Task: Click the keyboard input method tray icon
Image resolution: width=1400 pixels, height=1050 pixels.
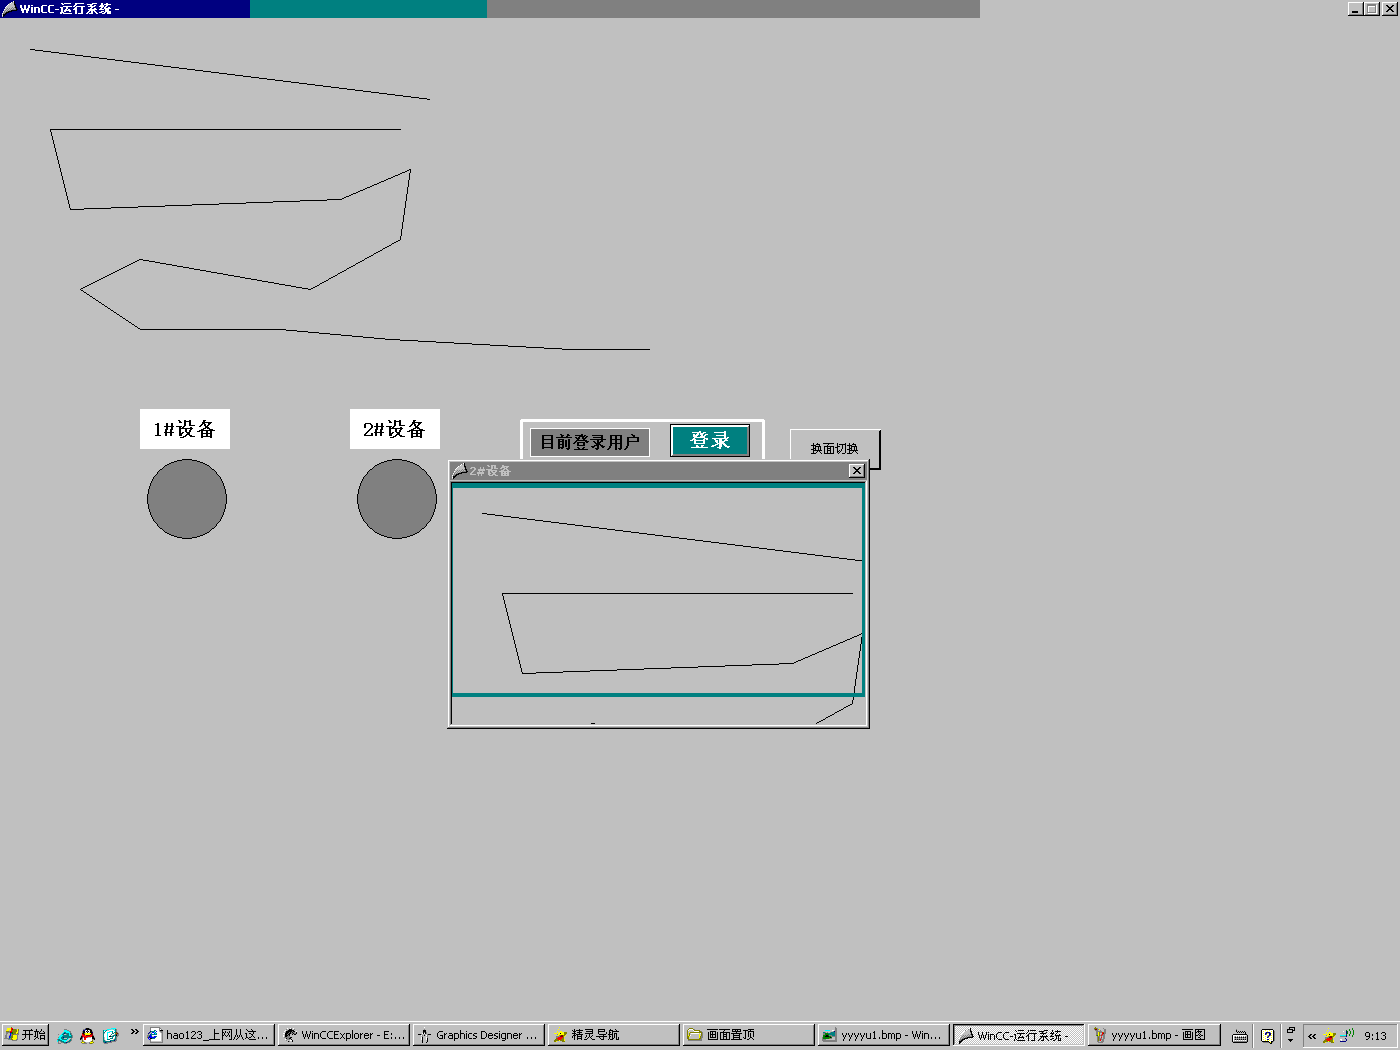Action: tap(1240, 1036)
